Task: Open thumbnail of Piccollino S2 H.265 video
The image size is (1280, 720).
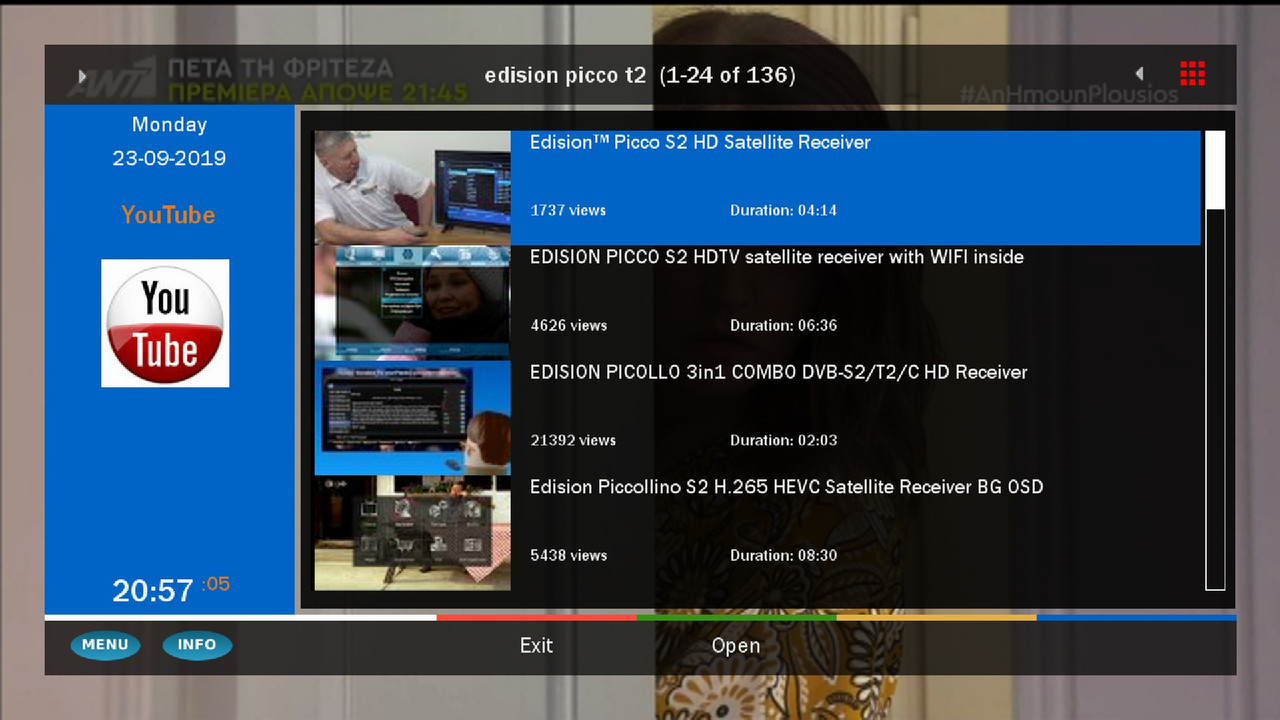Action: click(x=412, y=533)
